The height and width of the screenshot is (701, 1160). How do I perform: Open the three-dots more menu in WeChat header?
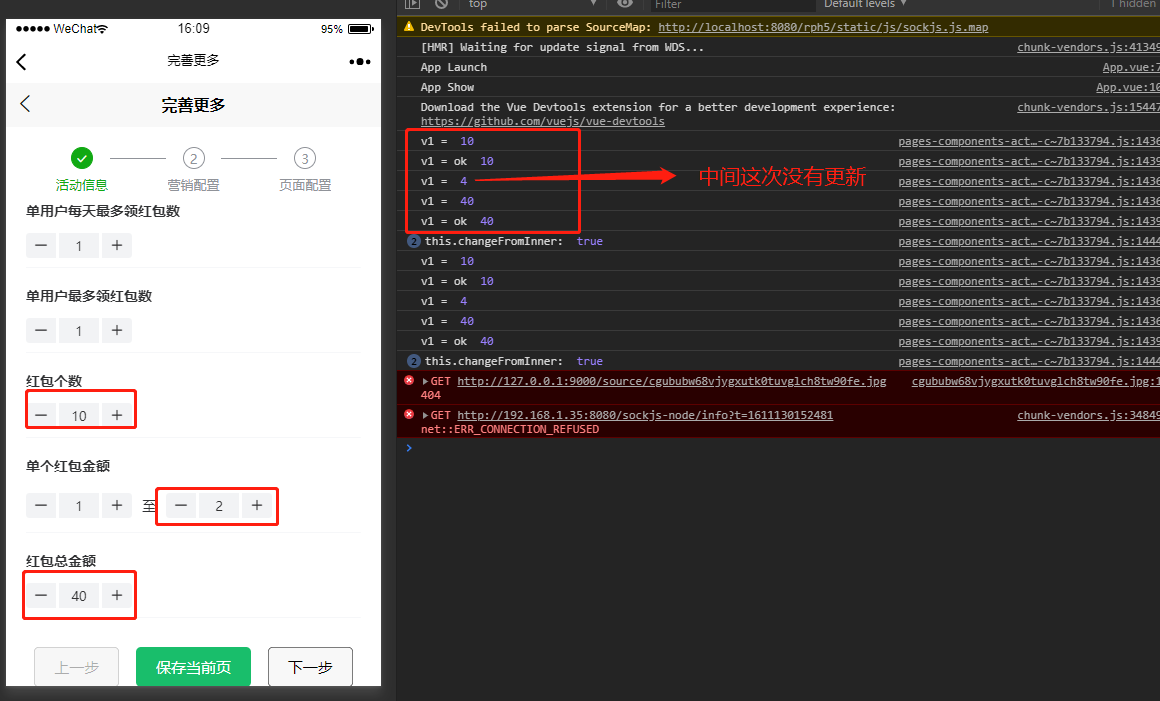[x=360, y=61]
